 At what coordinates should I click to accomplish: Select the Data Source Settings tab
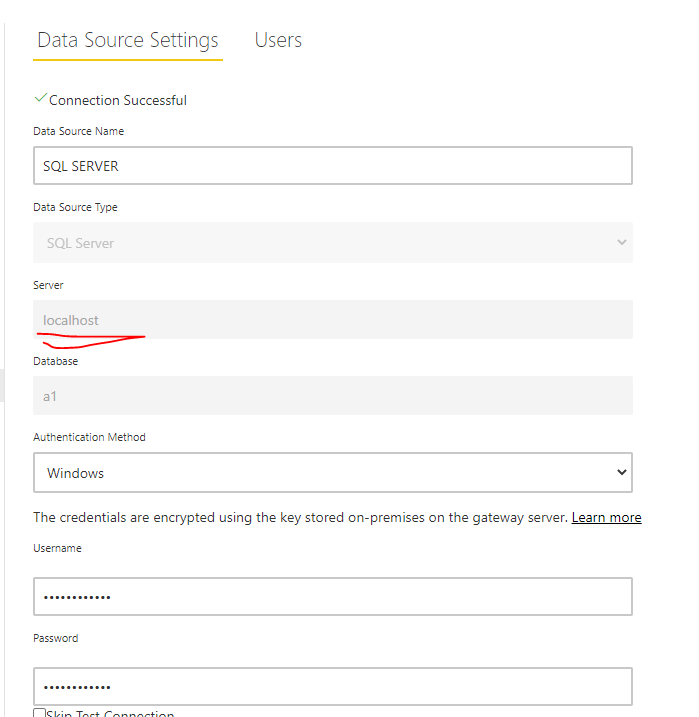tap(128, 40)
